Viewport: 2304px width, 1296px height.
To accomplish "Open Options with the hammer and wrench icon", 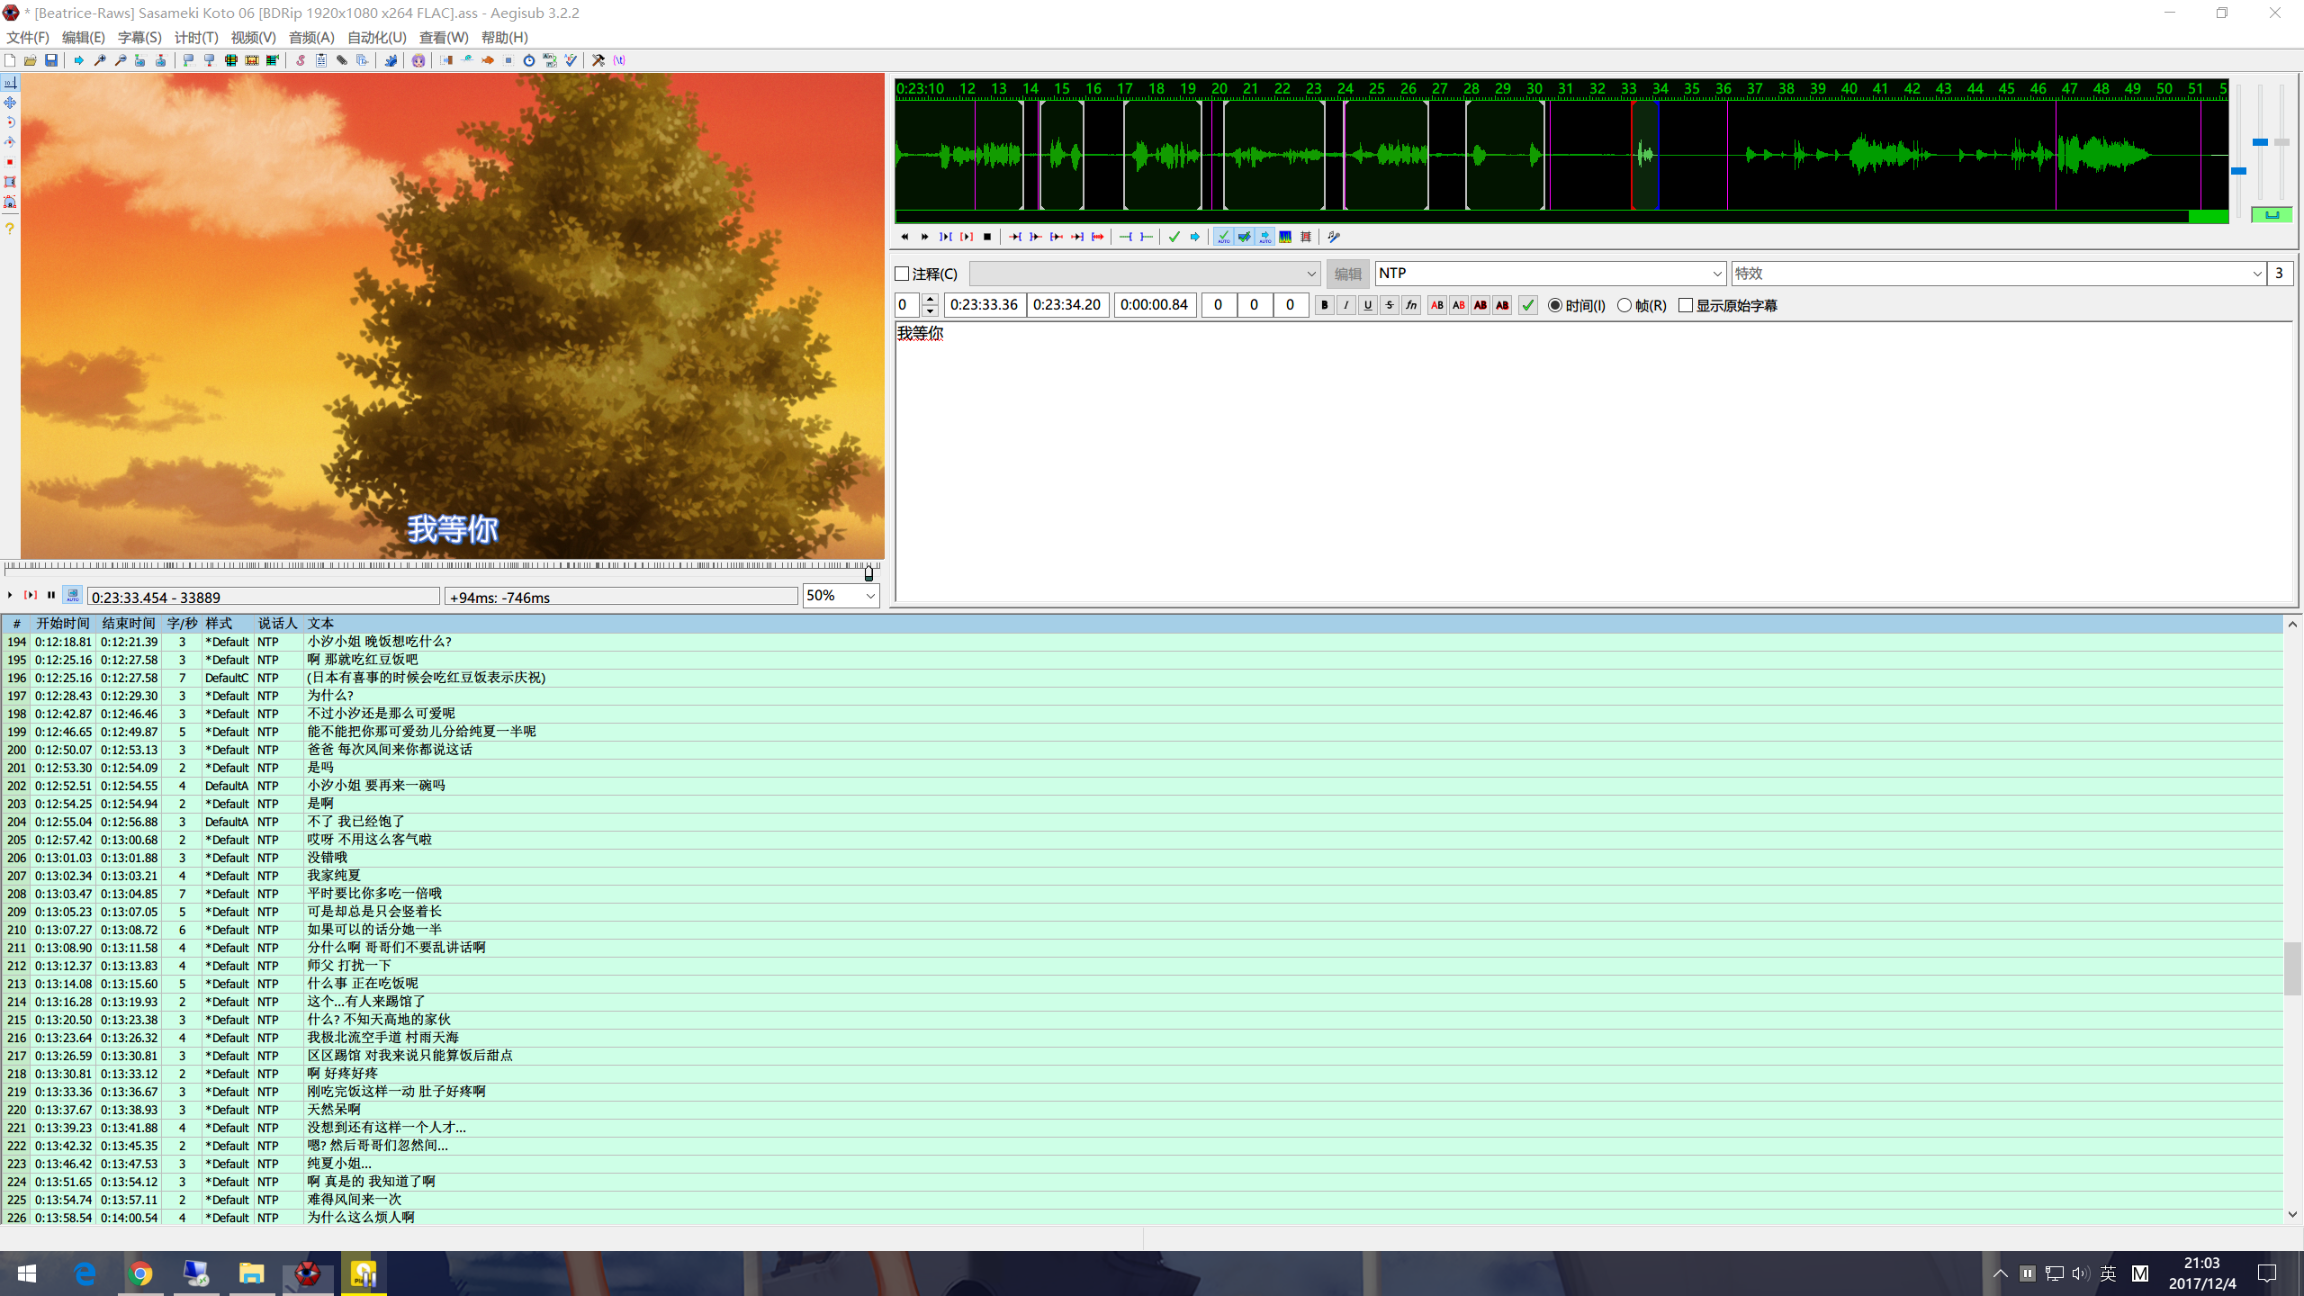I will point(598,60).
